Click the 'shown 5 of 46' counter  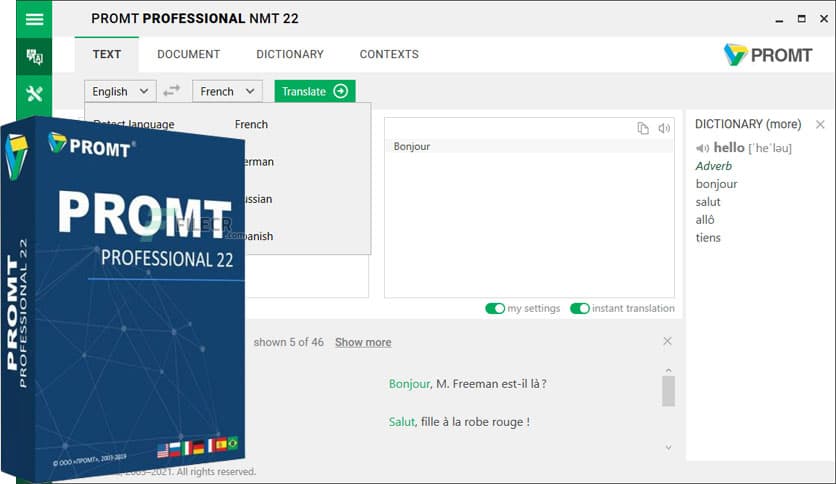(x=288, y=342)
